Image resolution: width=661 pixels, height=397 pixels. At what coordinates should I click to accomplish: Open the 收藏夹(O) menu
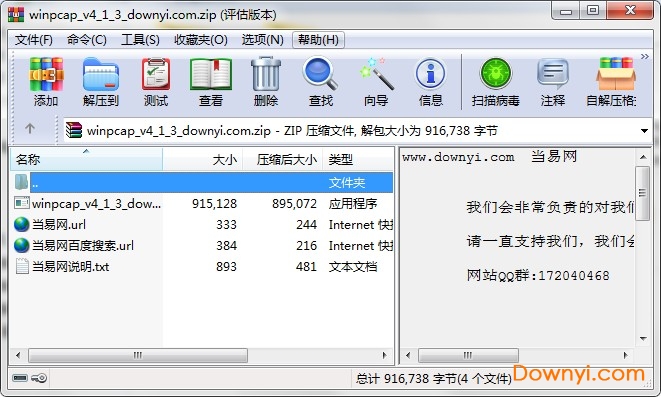click(201, 40)
